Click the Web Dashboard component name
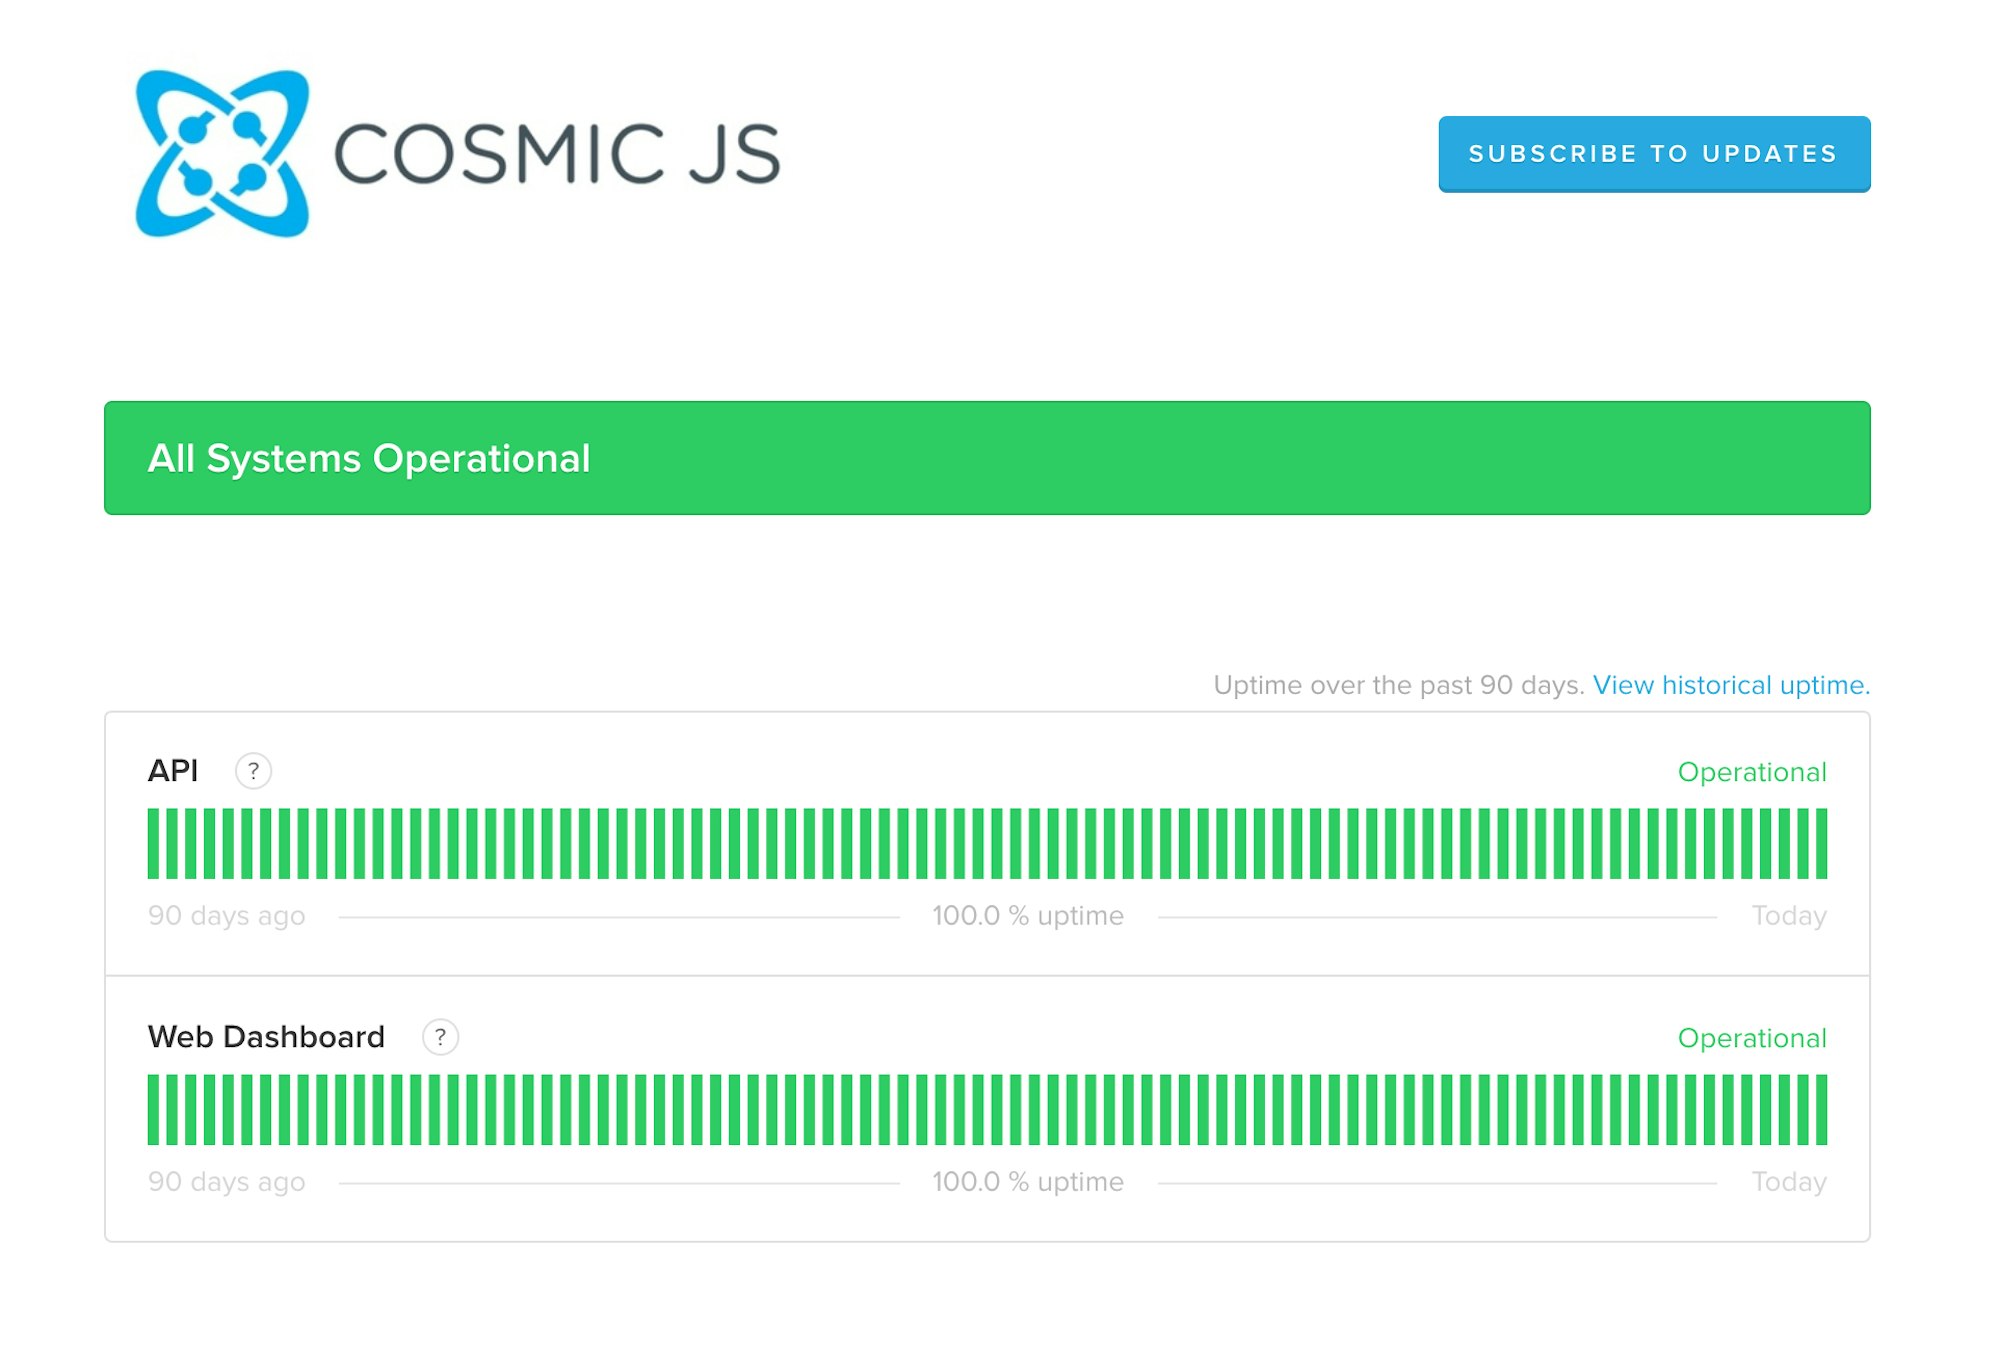The image size is (2000, 1353). pos(266,1037)
